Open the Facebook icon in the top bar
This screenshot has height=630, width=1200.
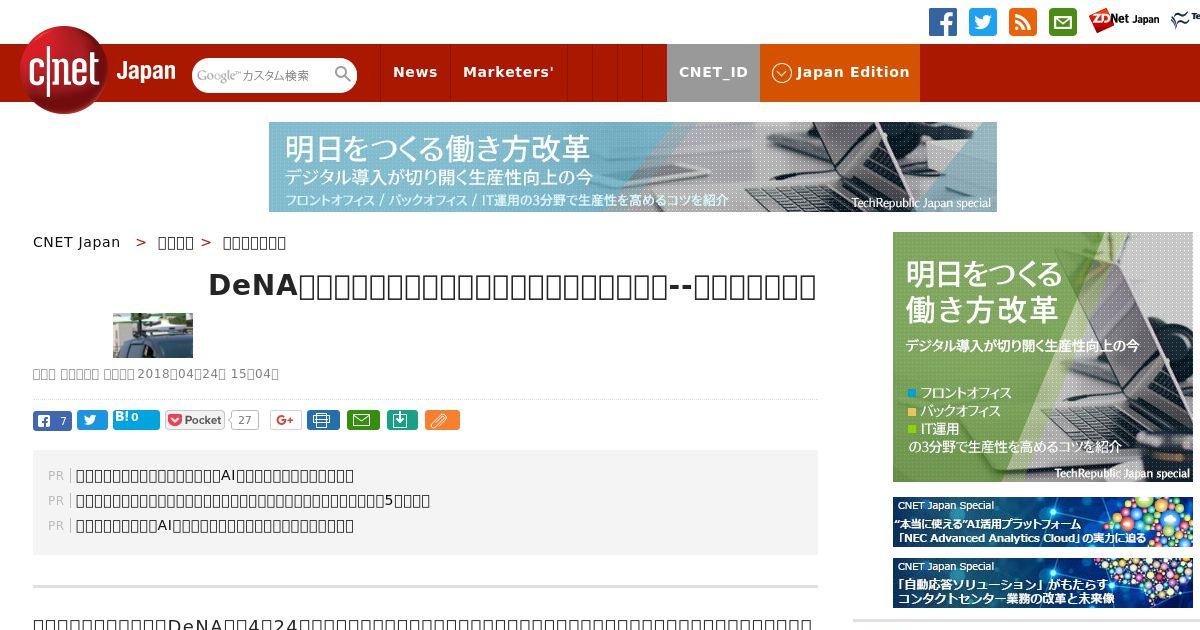(x=943, y=22)
